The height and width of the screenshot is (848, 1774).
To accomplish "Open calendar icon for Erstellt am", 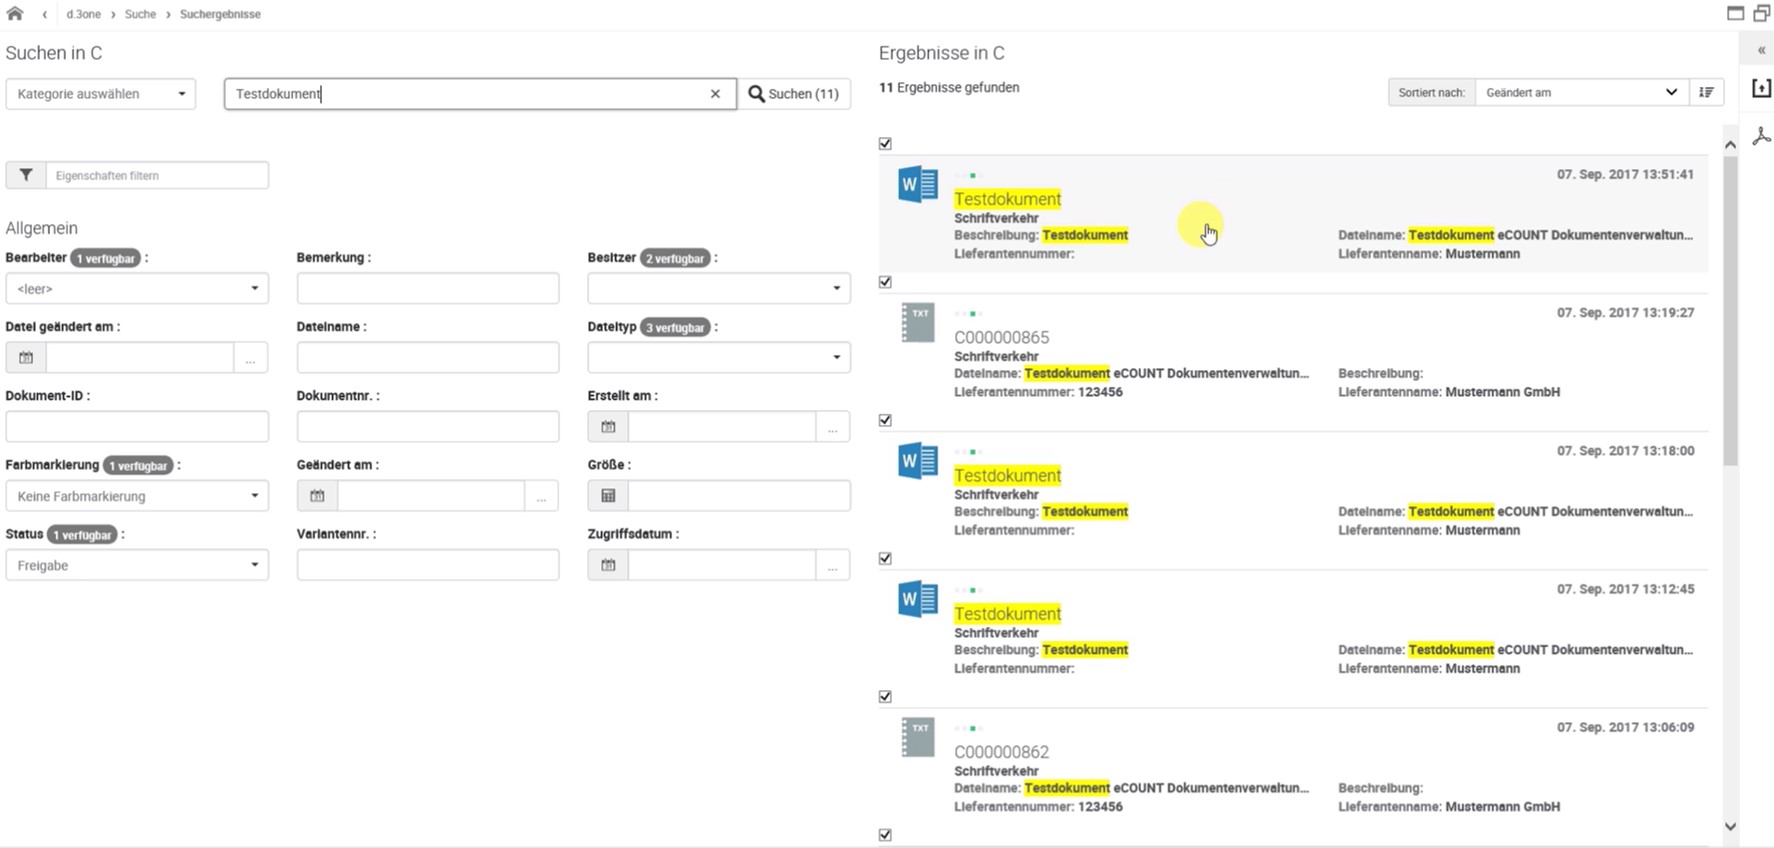I will tap(608, 427).
